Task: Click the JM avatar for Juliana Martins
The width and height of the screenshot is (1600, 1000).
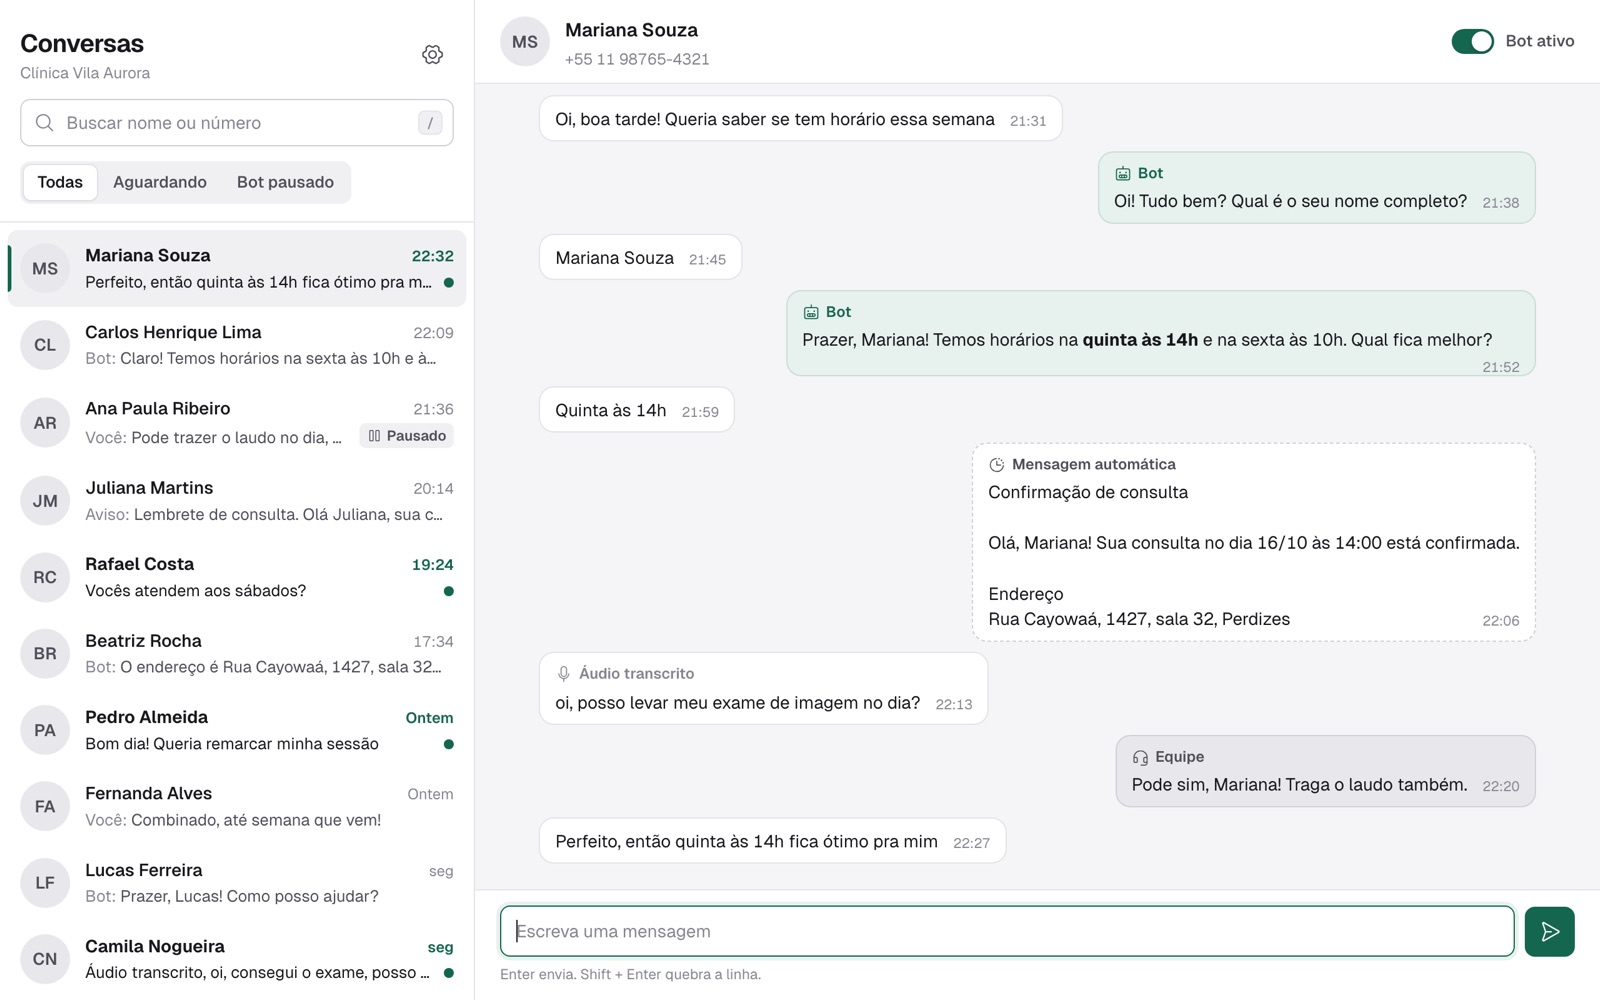Action: tap(45, 501)
